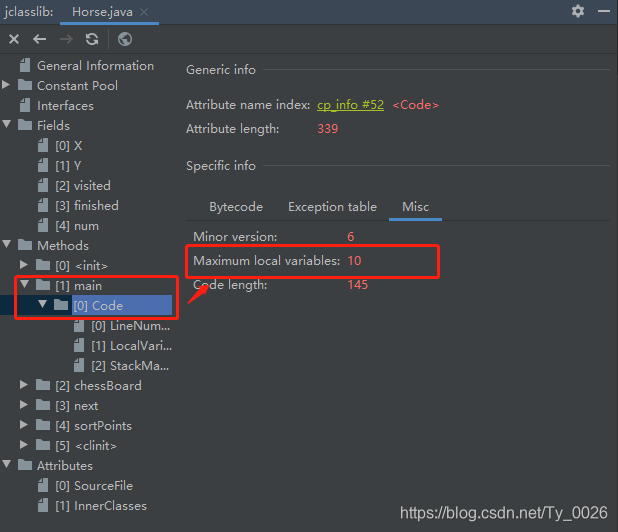Click the Attributes folder icon
Image resolution: width=618 pixels, height=532 pixels.
pos(25,465)
